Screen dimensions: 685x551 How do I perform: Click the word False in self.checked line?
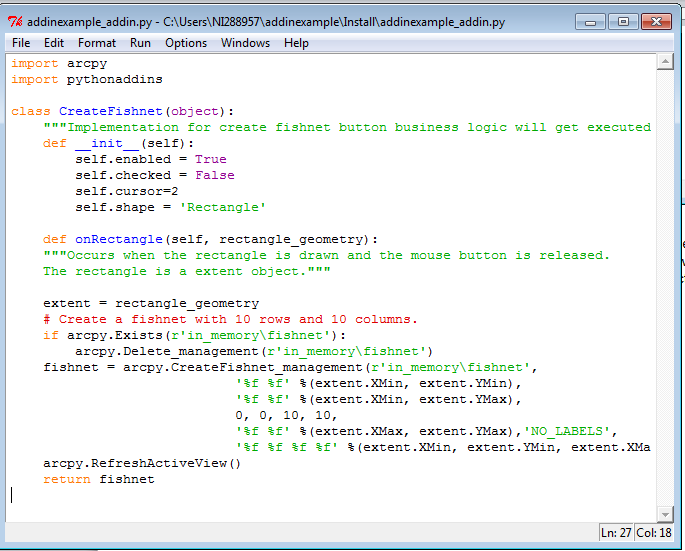pyautogui.click(x=214, y=175)
